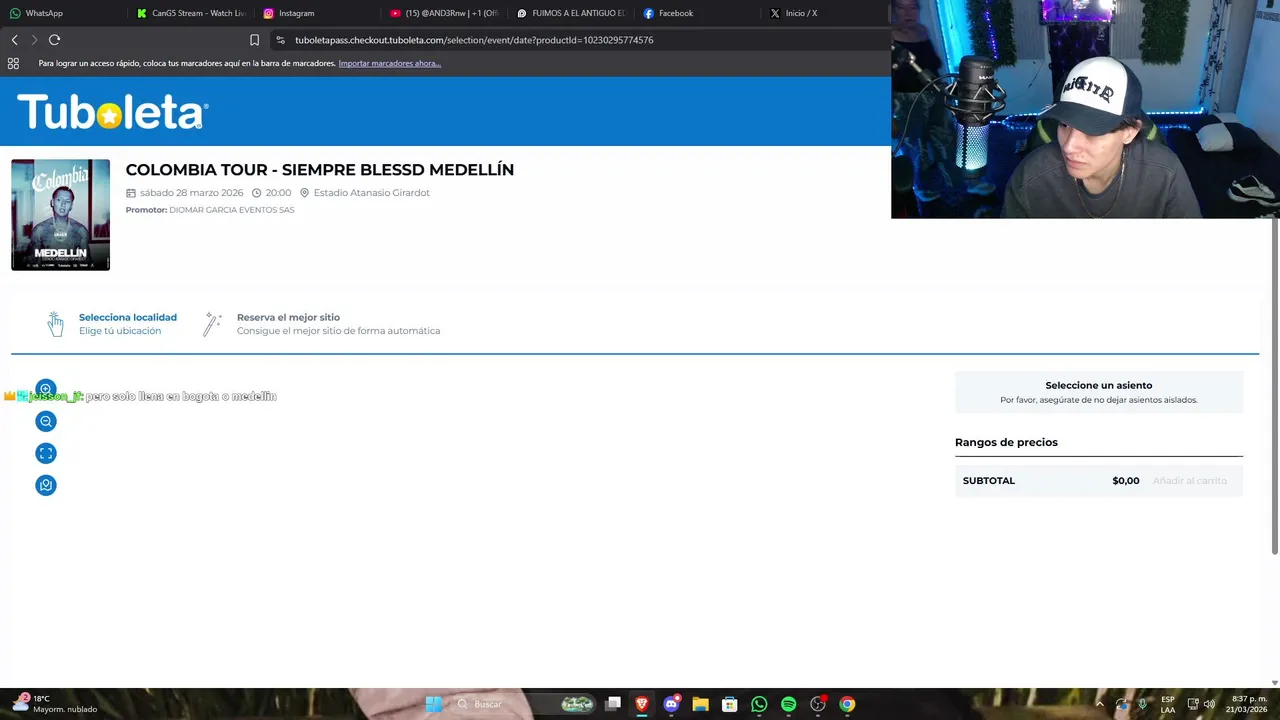Select 'Reserva el mejor sitio' option

pos(321,324)
